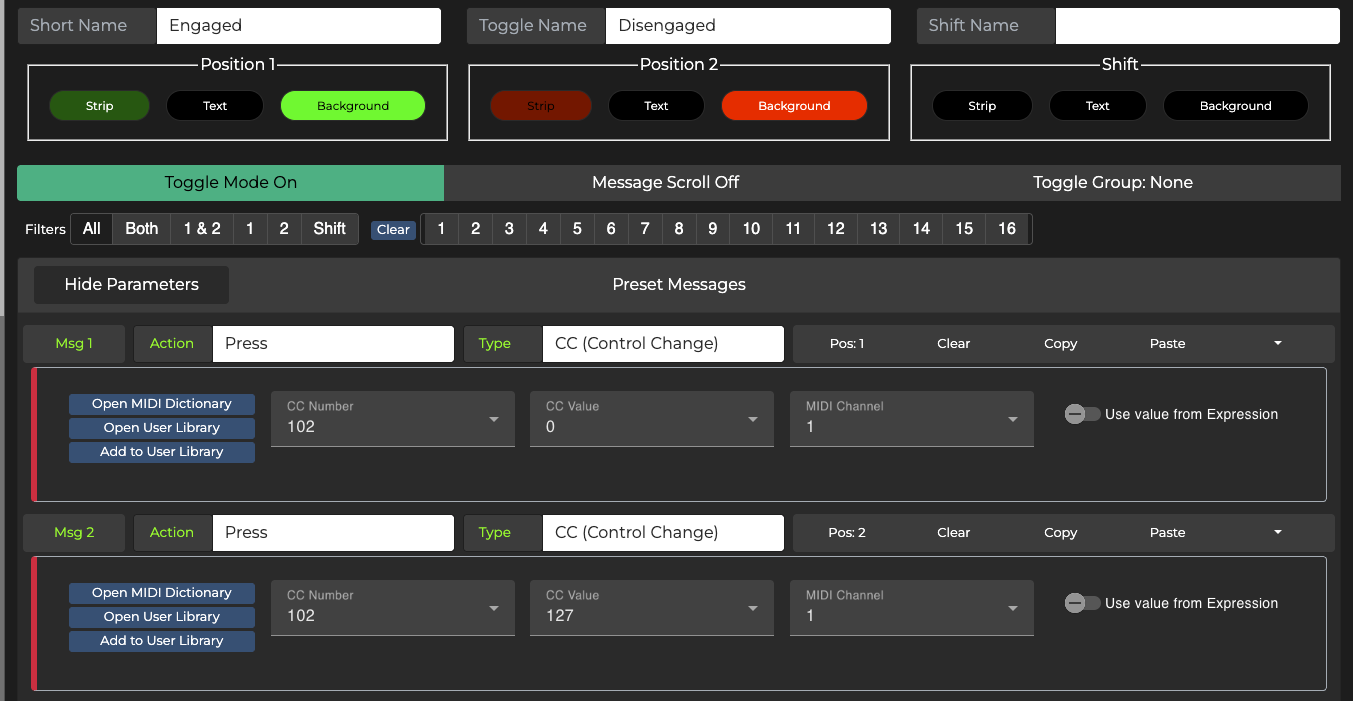Open Msg 1 CC Number dropdown
Viewport: 1353px width, 701px height.
coord(393,419)
